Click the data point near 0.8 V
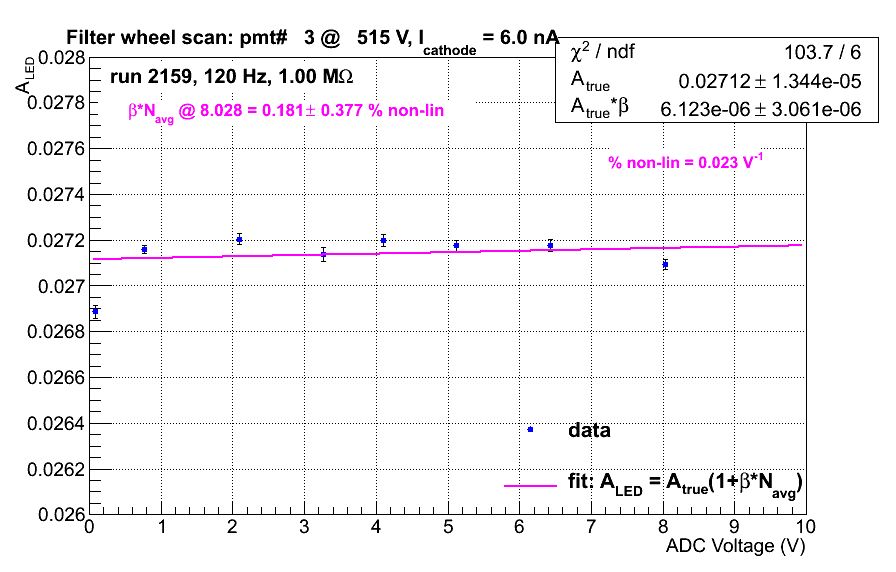The height and width of the screenshot is (572, 896). point(145,250)
